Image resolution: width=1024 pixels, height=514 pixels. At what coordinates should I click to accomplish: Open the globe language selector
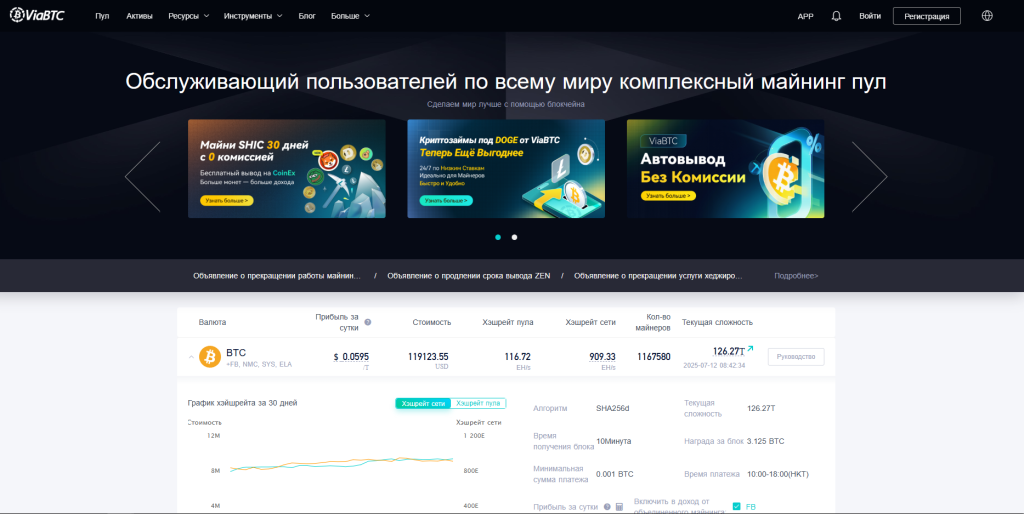(x=987, y=16)
